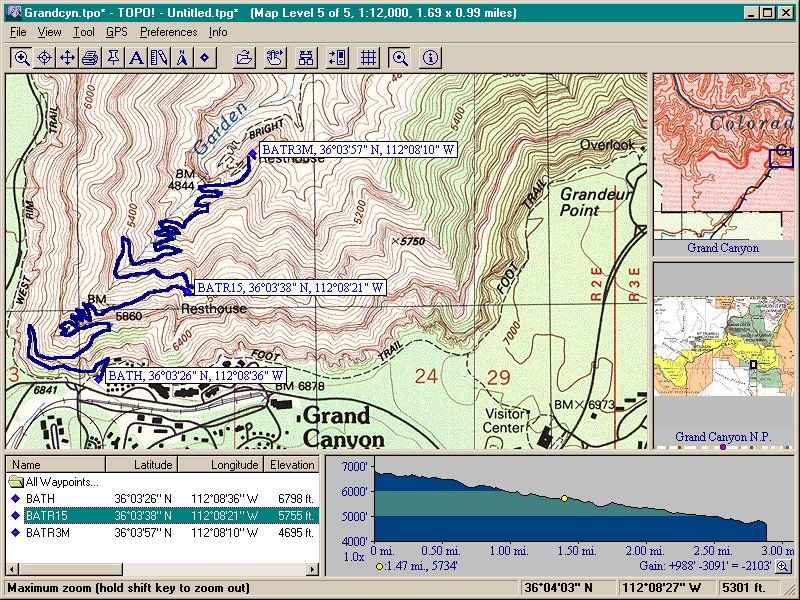This screenshot has width=800, height=600.
Task: Click the diamond icon for BATR3M row
Action: point(16,533)
